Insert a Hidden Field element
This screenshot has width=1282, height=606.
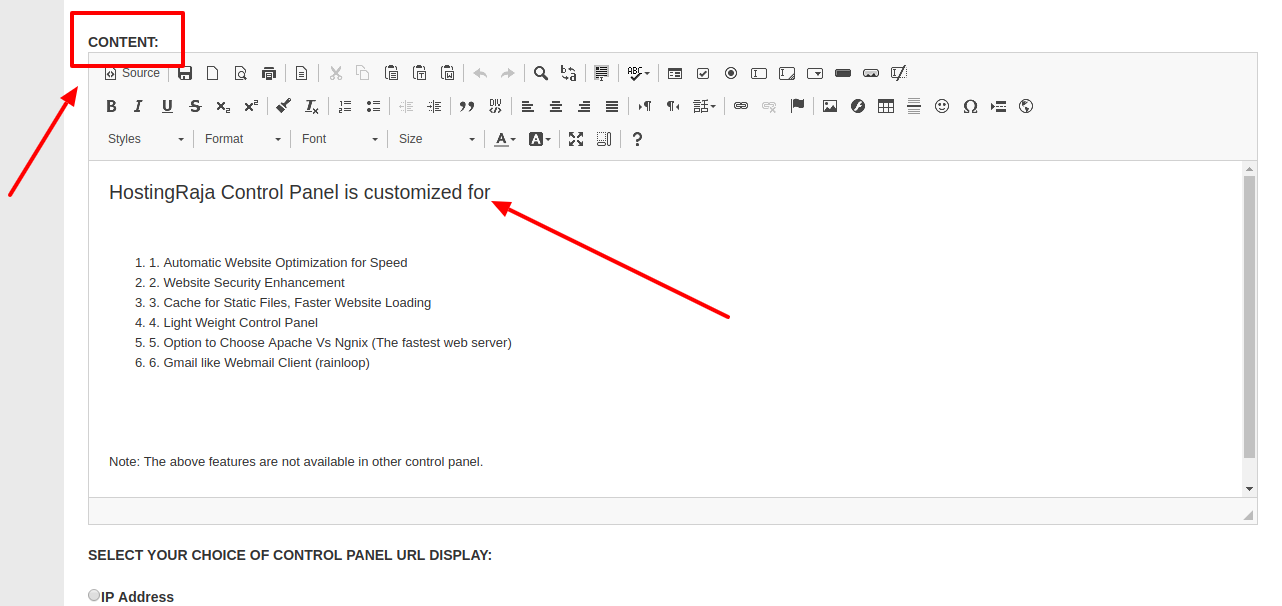click(899, 73)
